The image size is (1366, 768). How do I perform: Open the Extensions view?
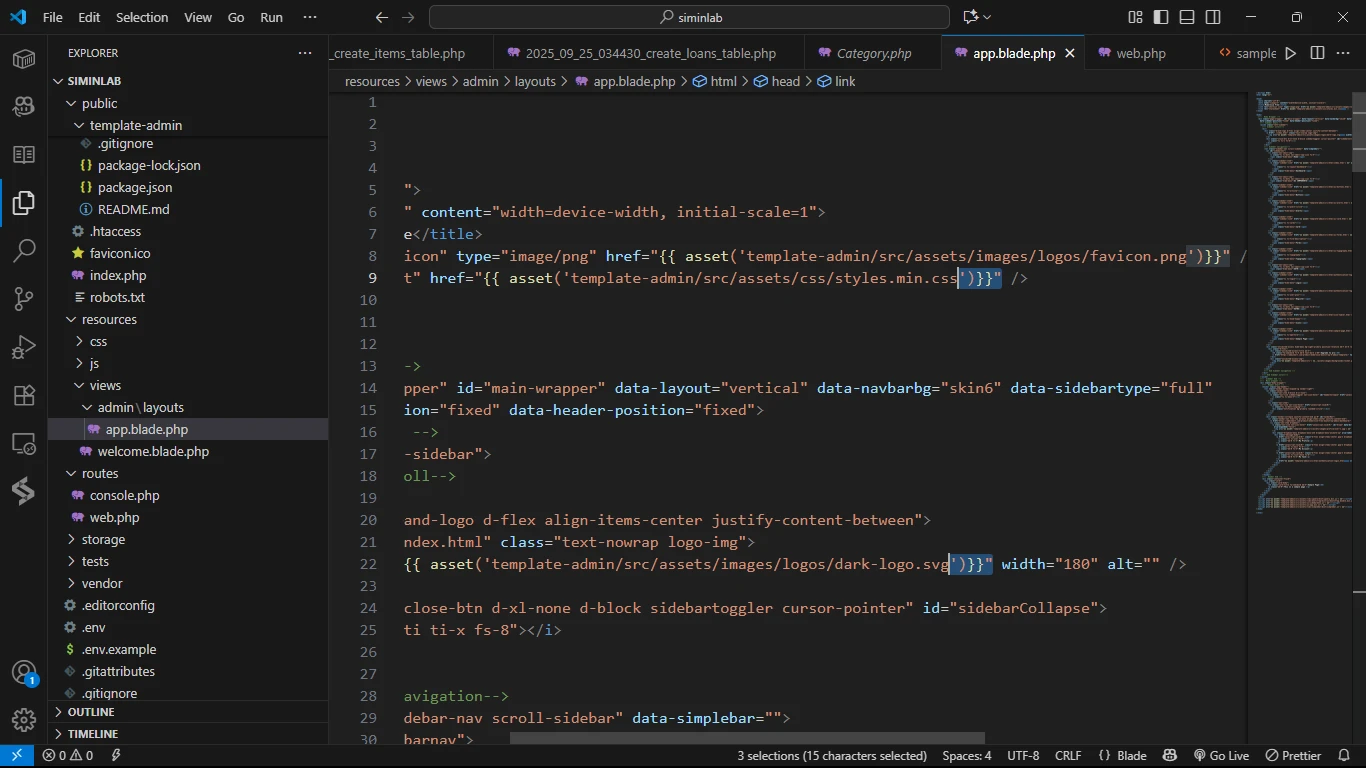coord(24,395)
